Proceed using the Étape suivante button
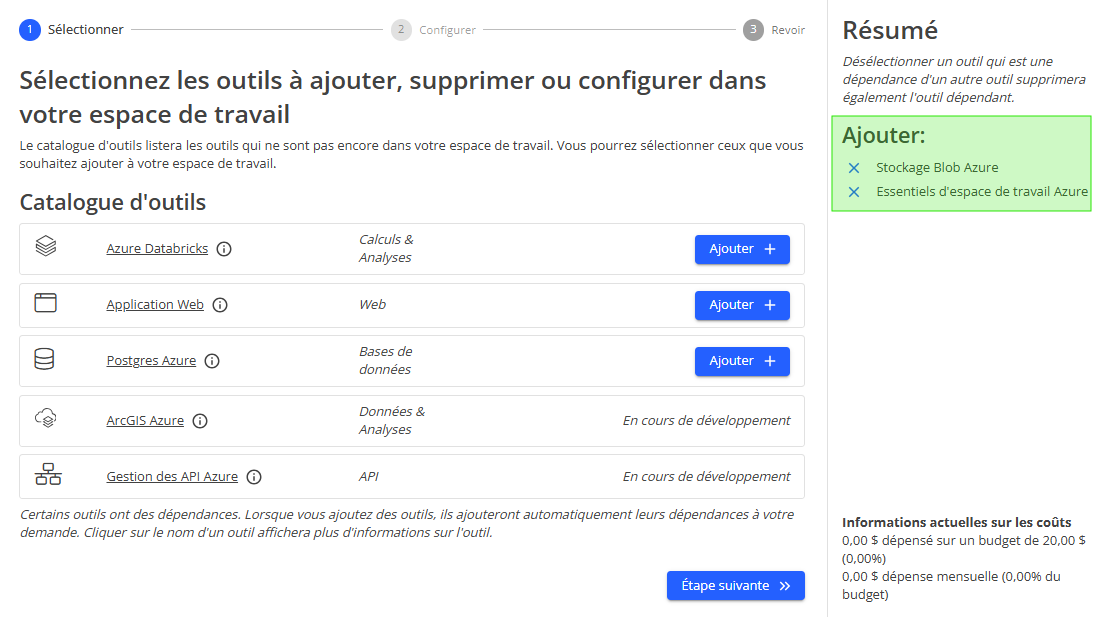Image resolution: width=1098 pixels, height=617 pixels. coord(735,585)
